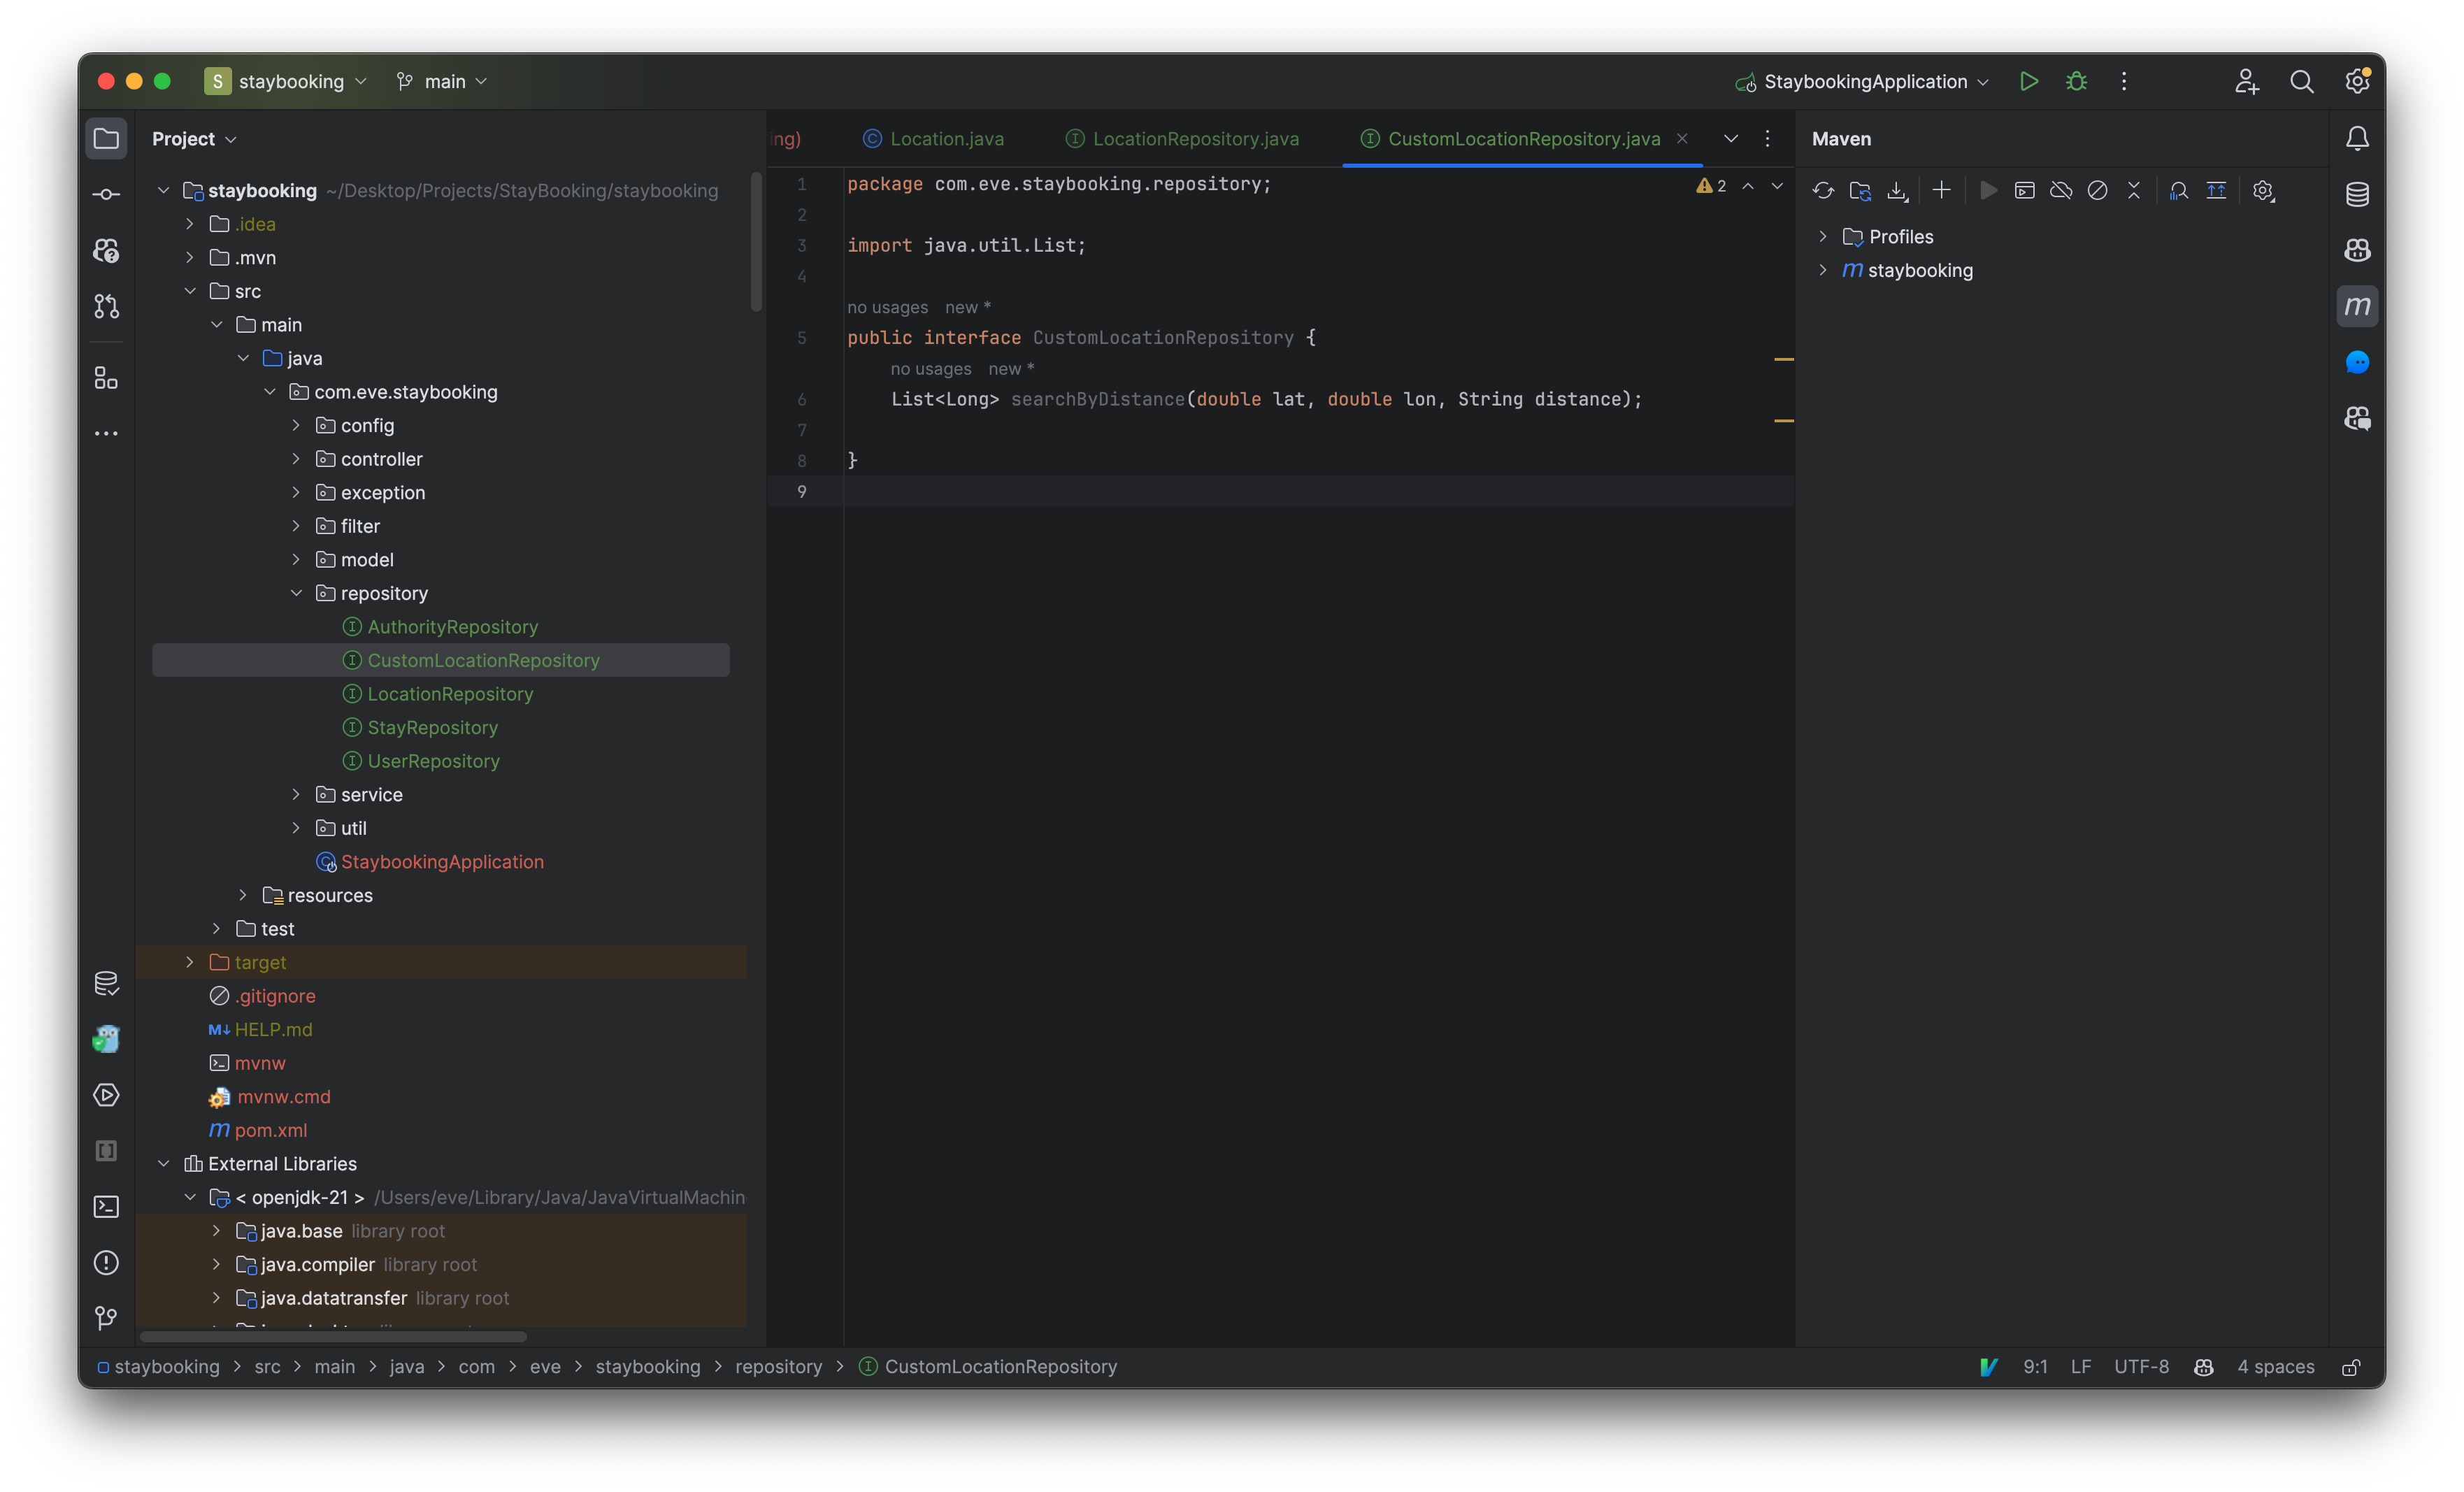Open the Commit tool window
2464x1492 pixels.
tap(107, 194)
